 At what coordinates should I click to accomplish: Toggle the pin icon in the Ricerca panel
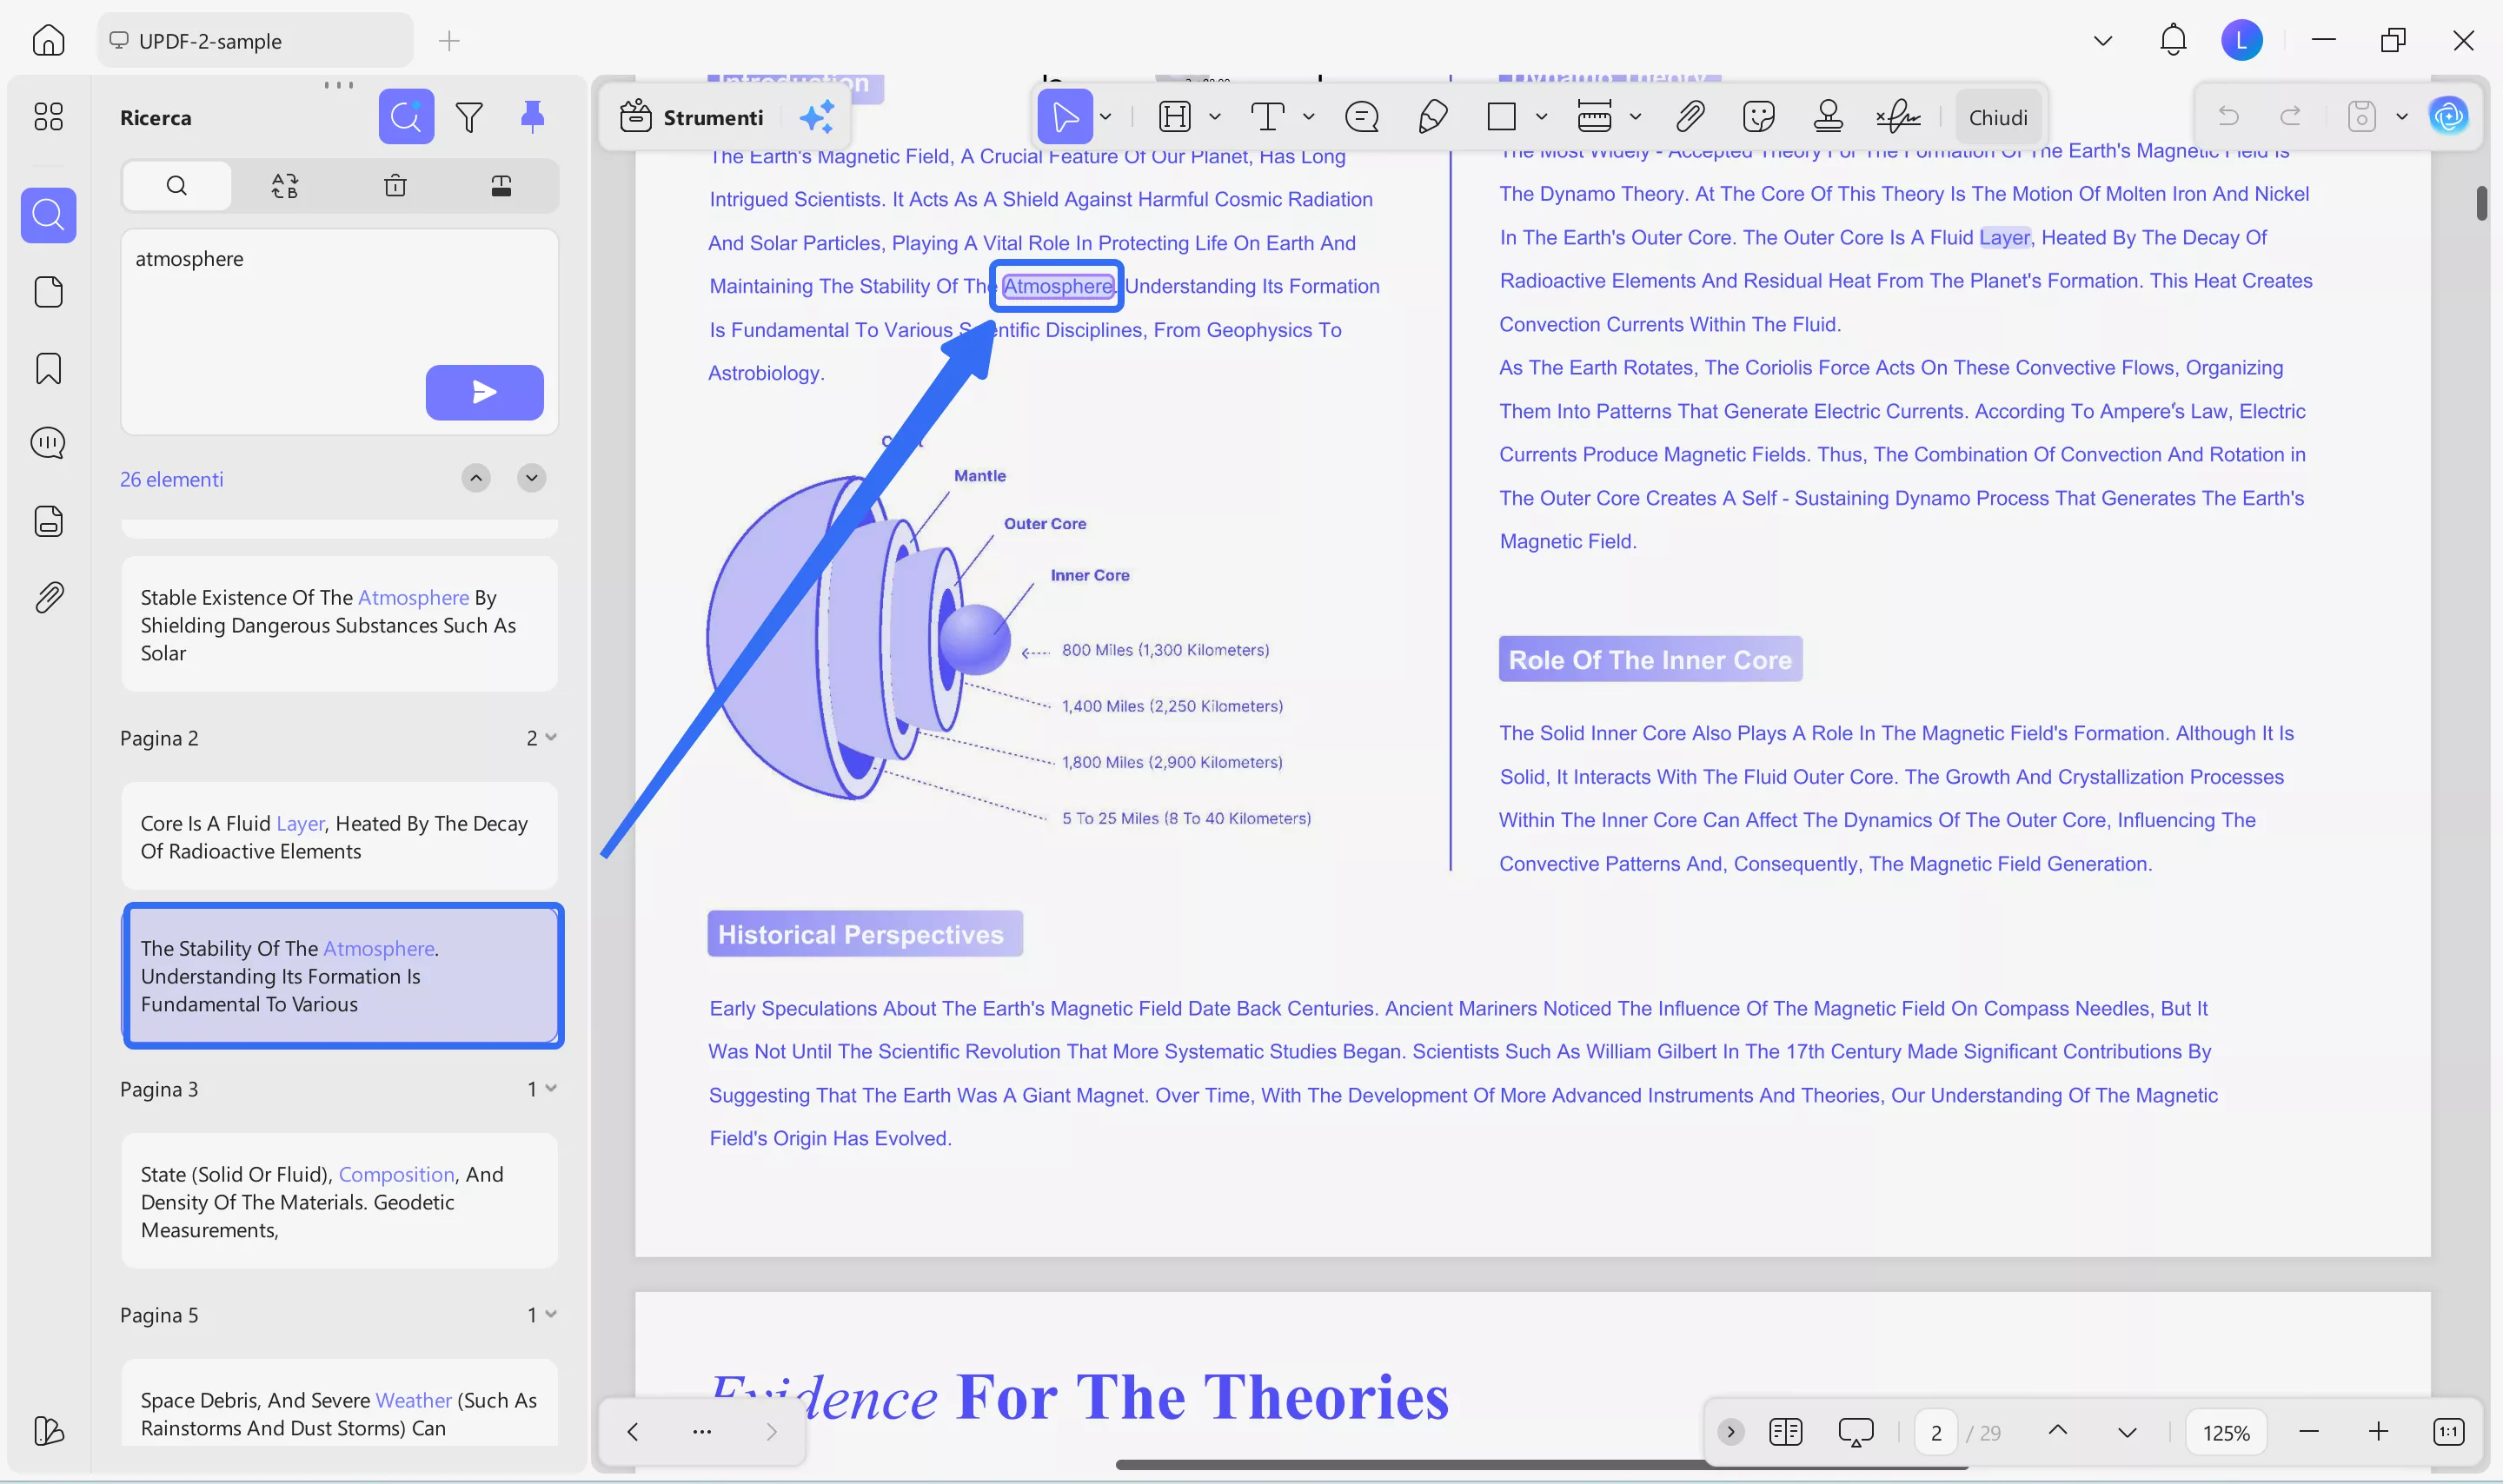[x=533, y=117]
